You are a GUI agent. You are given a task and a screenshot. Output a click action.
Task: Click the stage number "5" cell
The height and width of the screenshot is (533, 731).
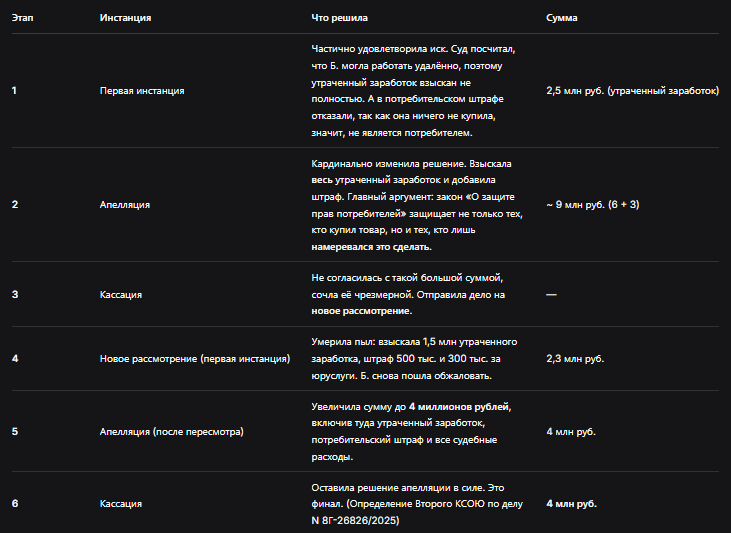click(15, 431)
